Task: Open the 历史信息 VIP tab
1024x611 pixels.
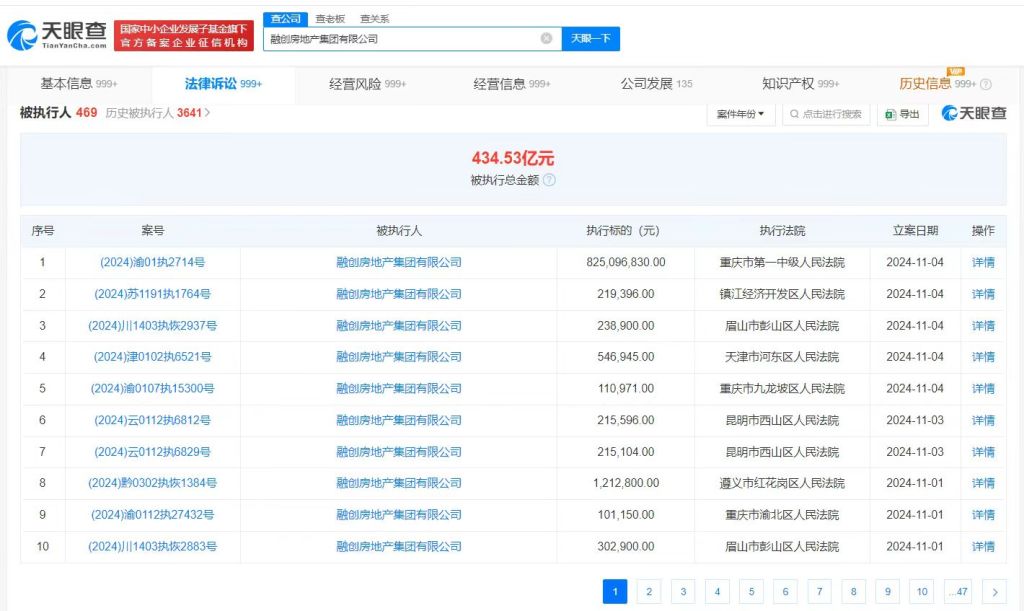Action: (937, 84)
